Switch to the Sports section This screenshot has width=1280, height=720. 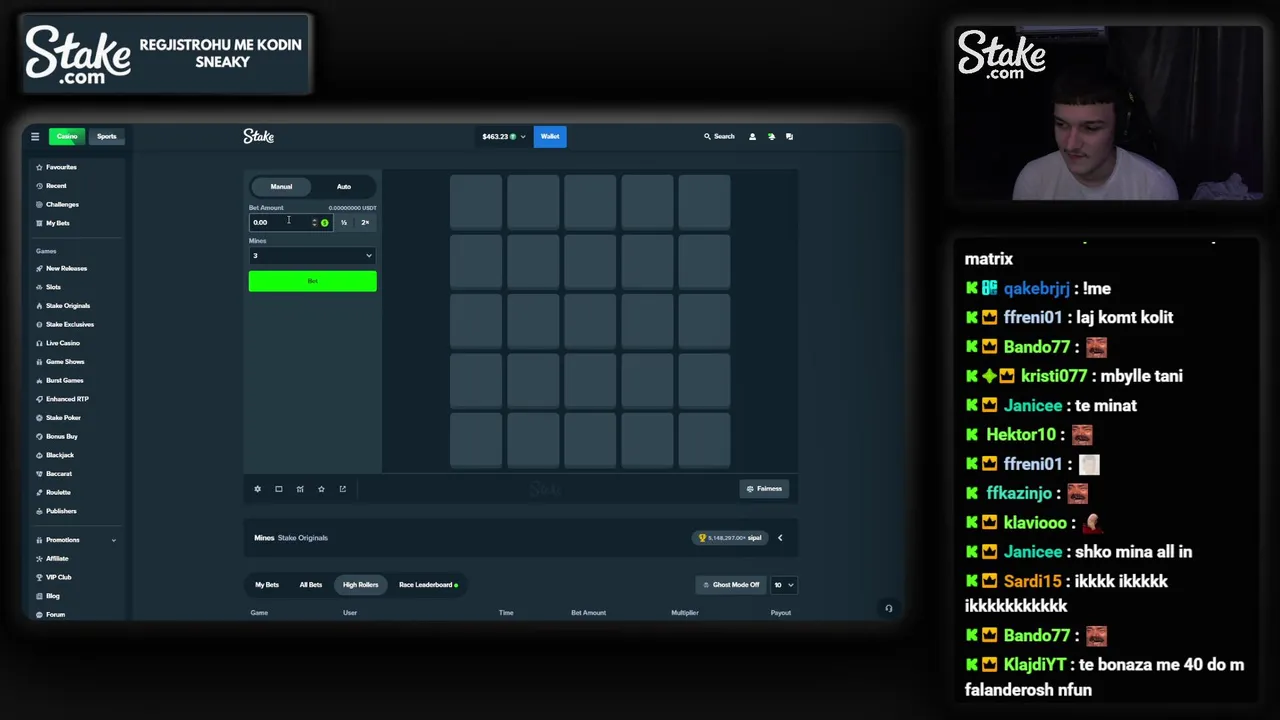tap(106, 136)
